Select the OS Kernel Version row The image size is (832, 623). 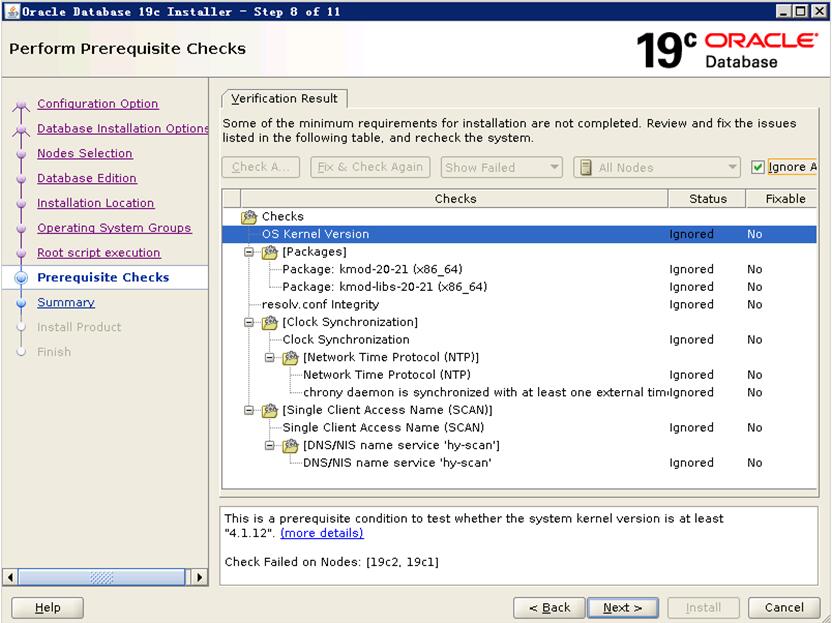click(x=519, y=234)
